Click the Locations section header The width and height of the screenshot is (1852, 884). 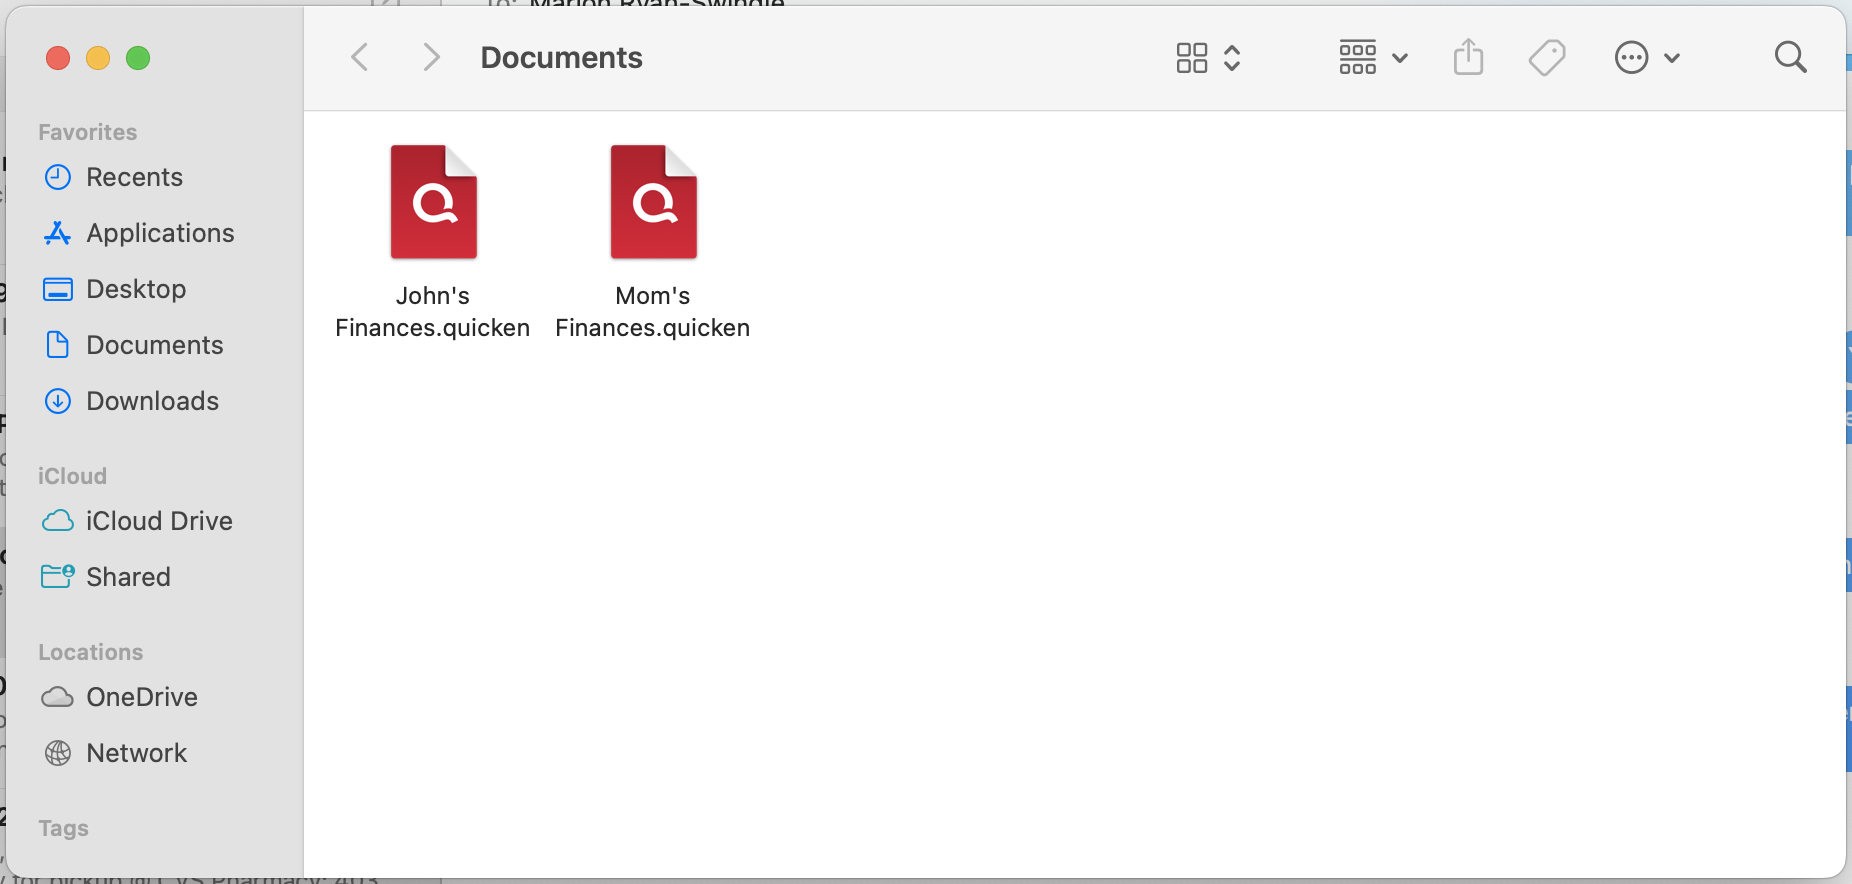[x=91, y=652]
